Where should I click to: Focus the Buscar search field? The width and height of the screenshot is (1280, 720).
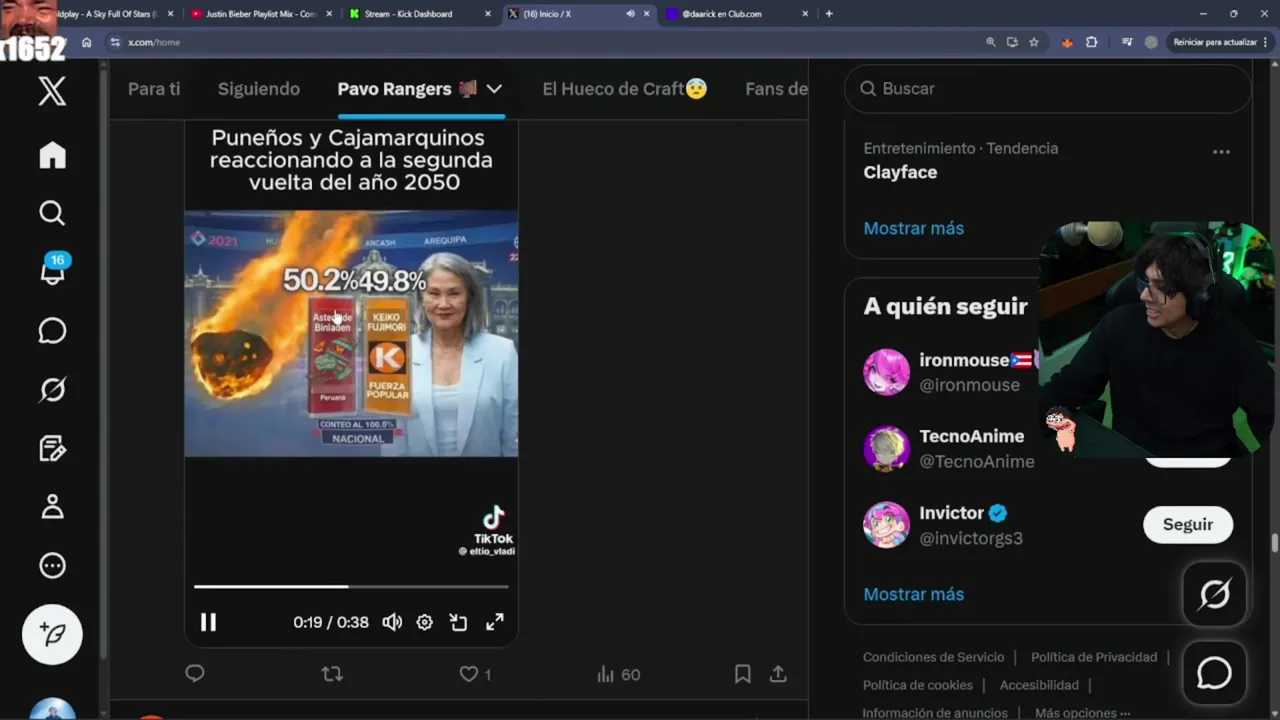[x=1047, y=89]
